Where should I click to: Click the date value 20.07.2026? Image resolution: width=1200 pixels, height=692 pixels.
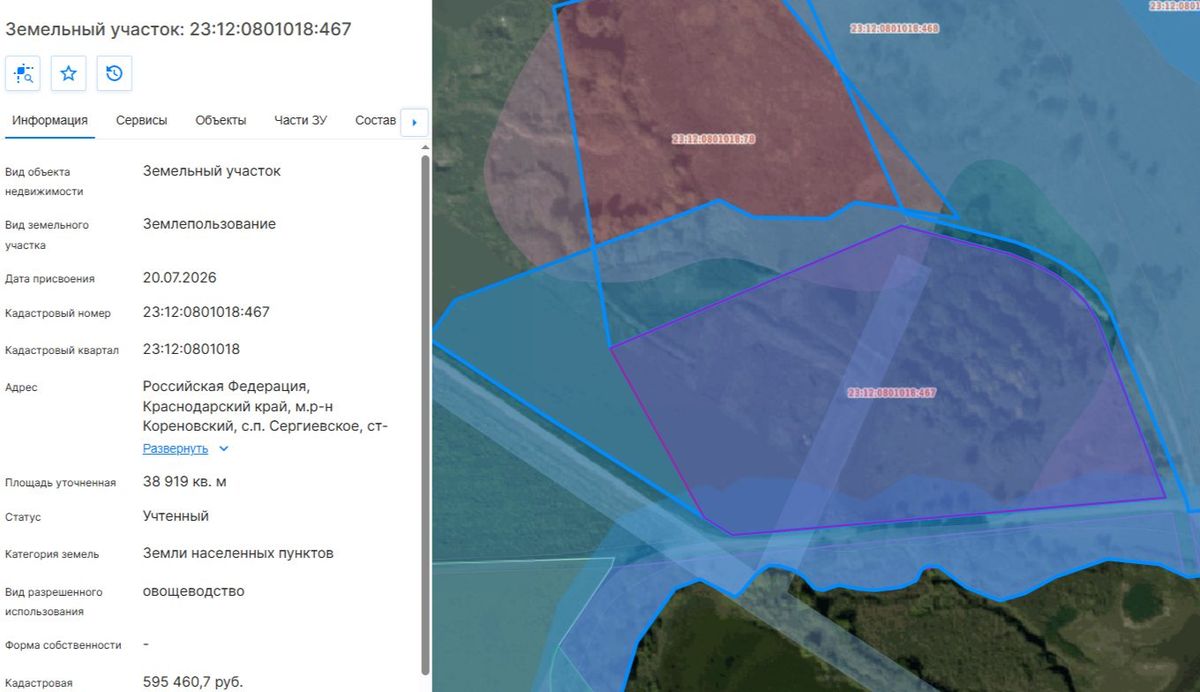pyautogui.click(x=180, y=277)
